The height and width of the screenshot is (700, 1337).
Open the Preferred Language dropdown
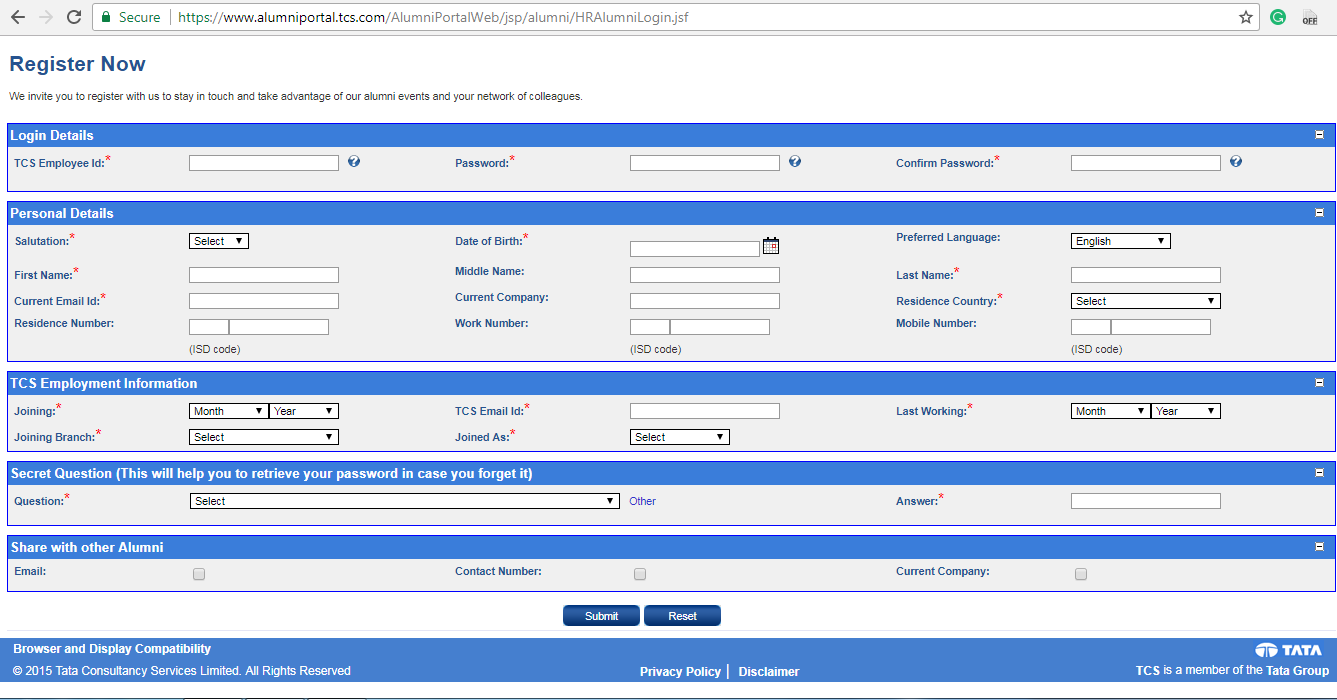(1121, 241)
